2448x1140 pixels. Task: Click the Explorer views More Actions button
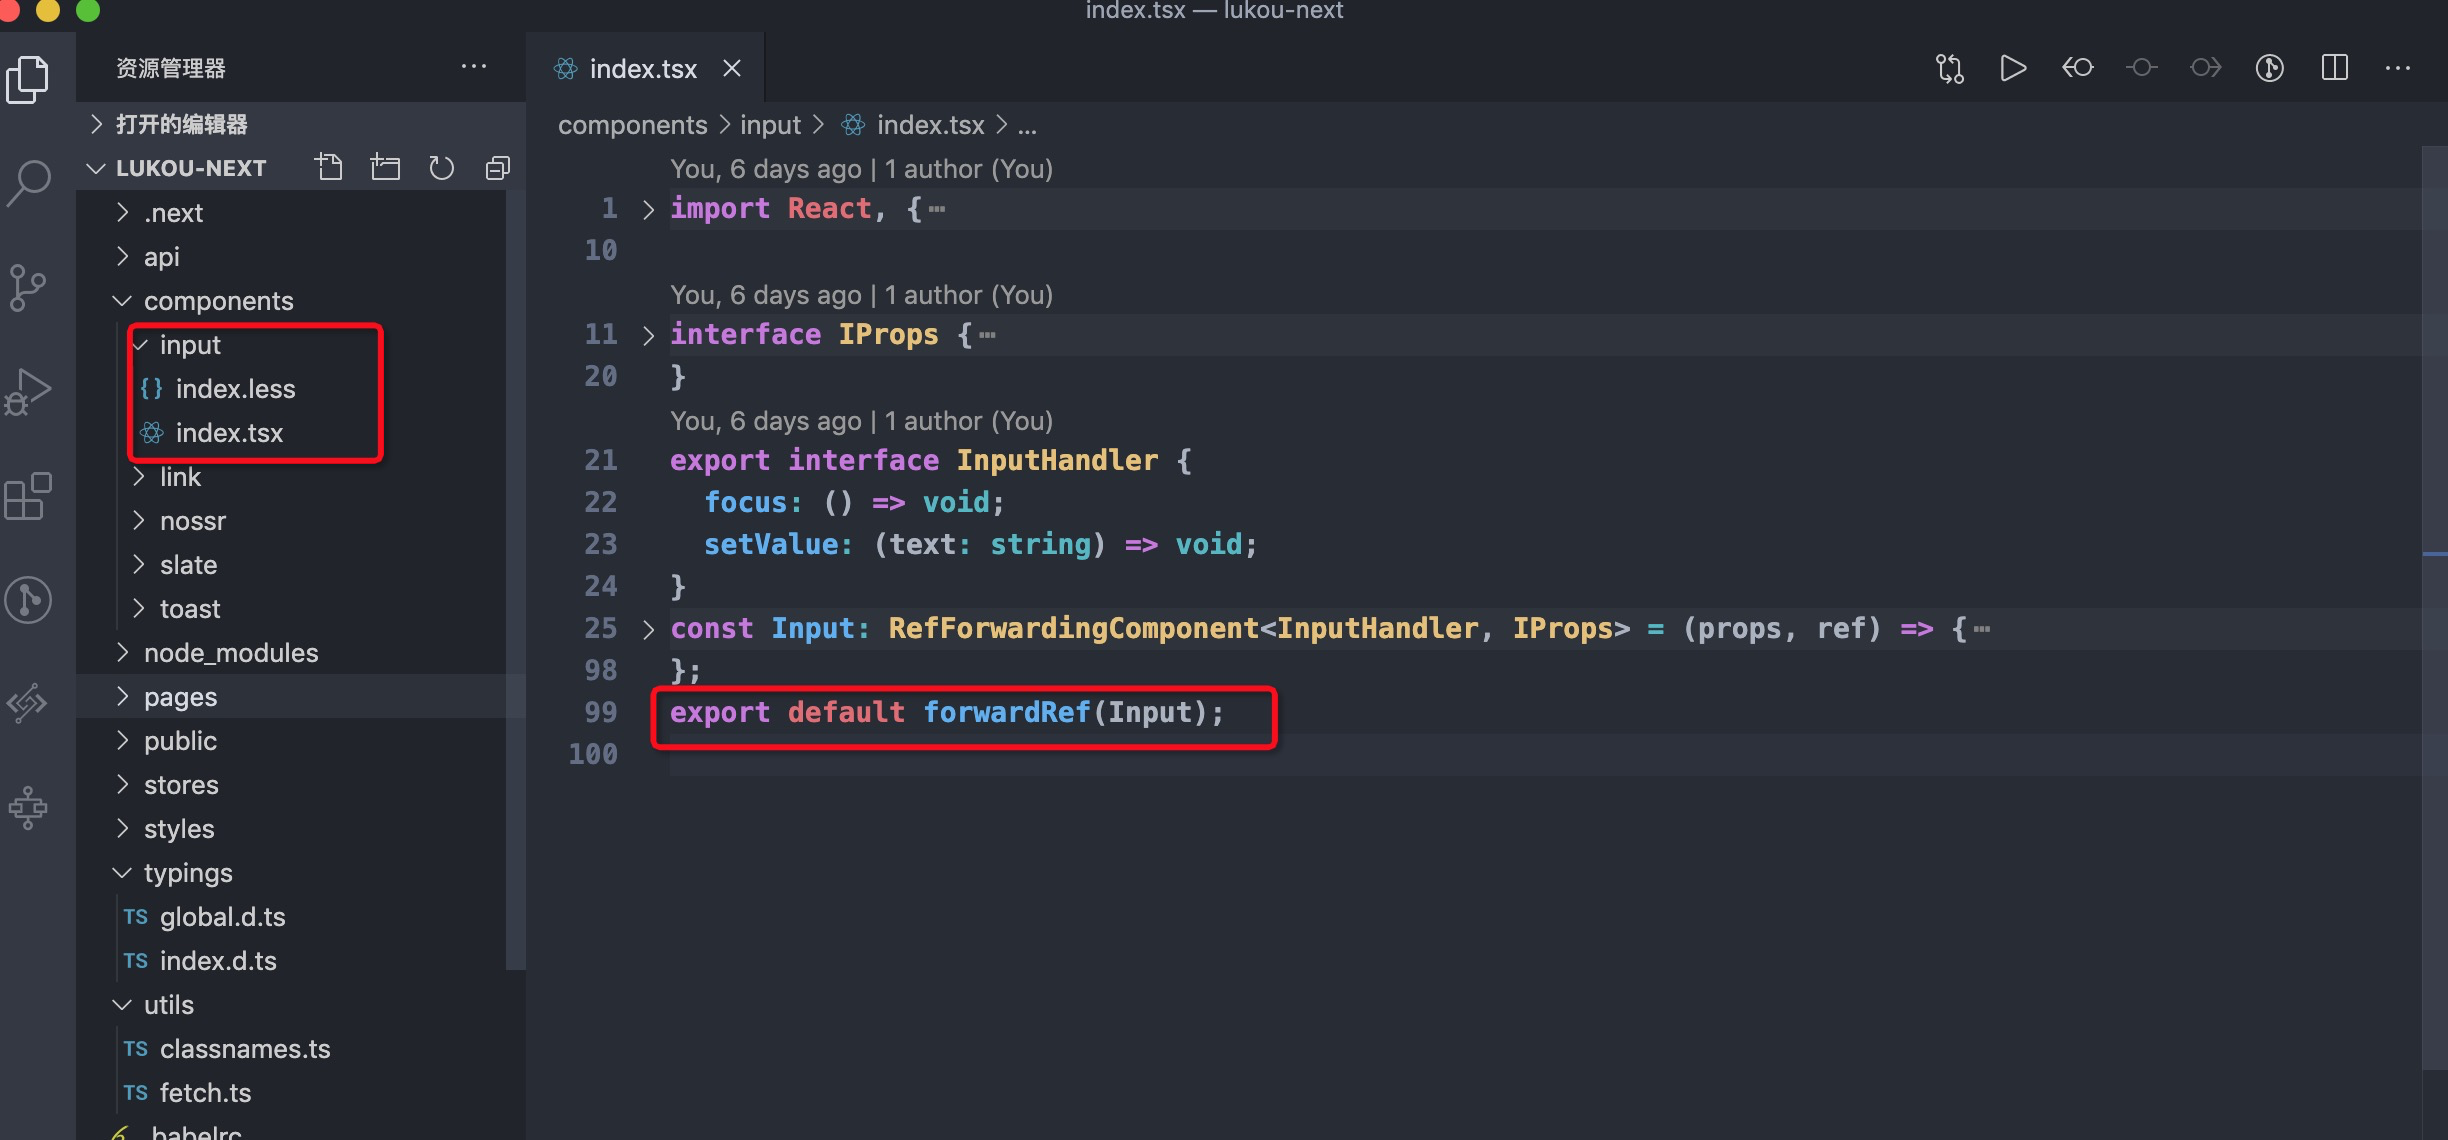475,67
